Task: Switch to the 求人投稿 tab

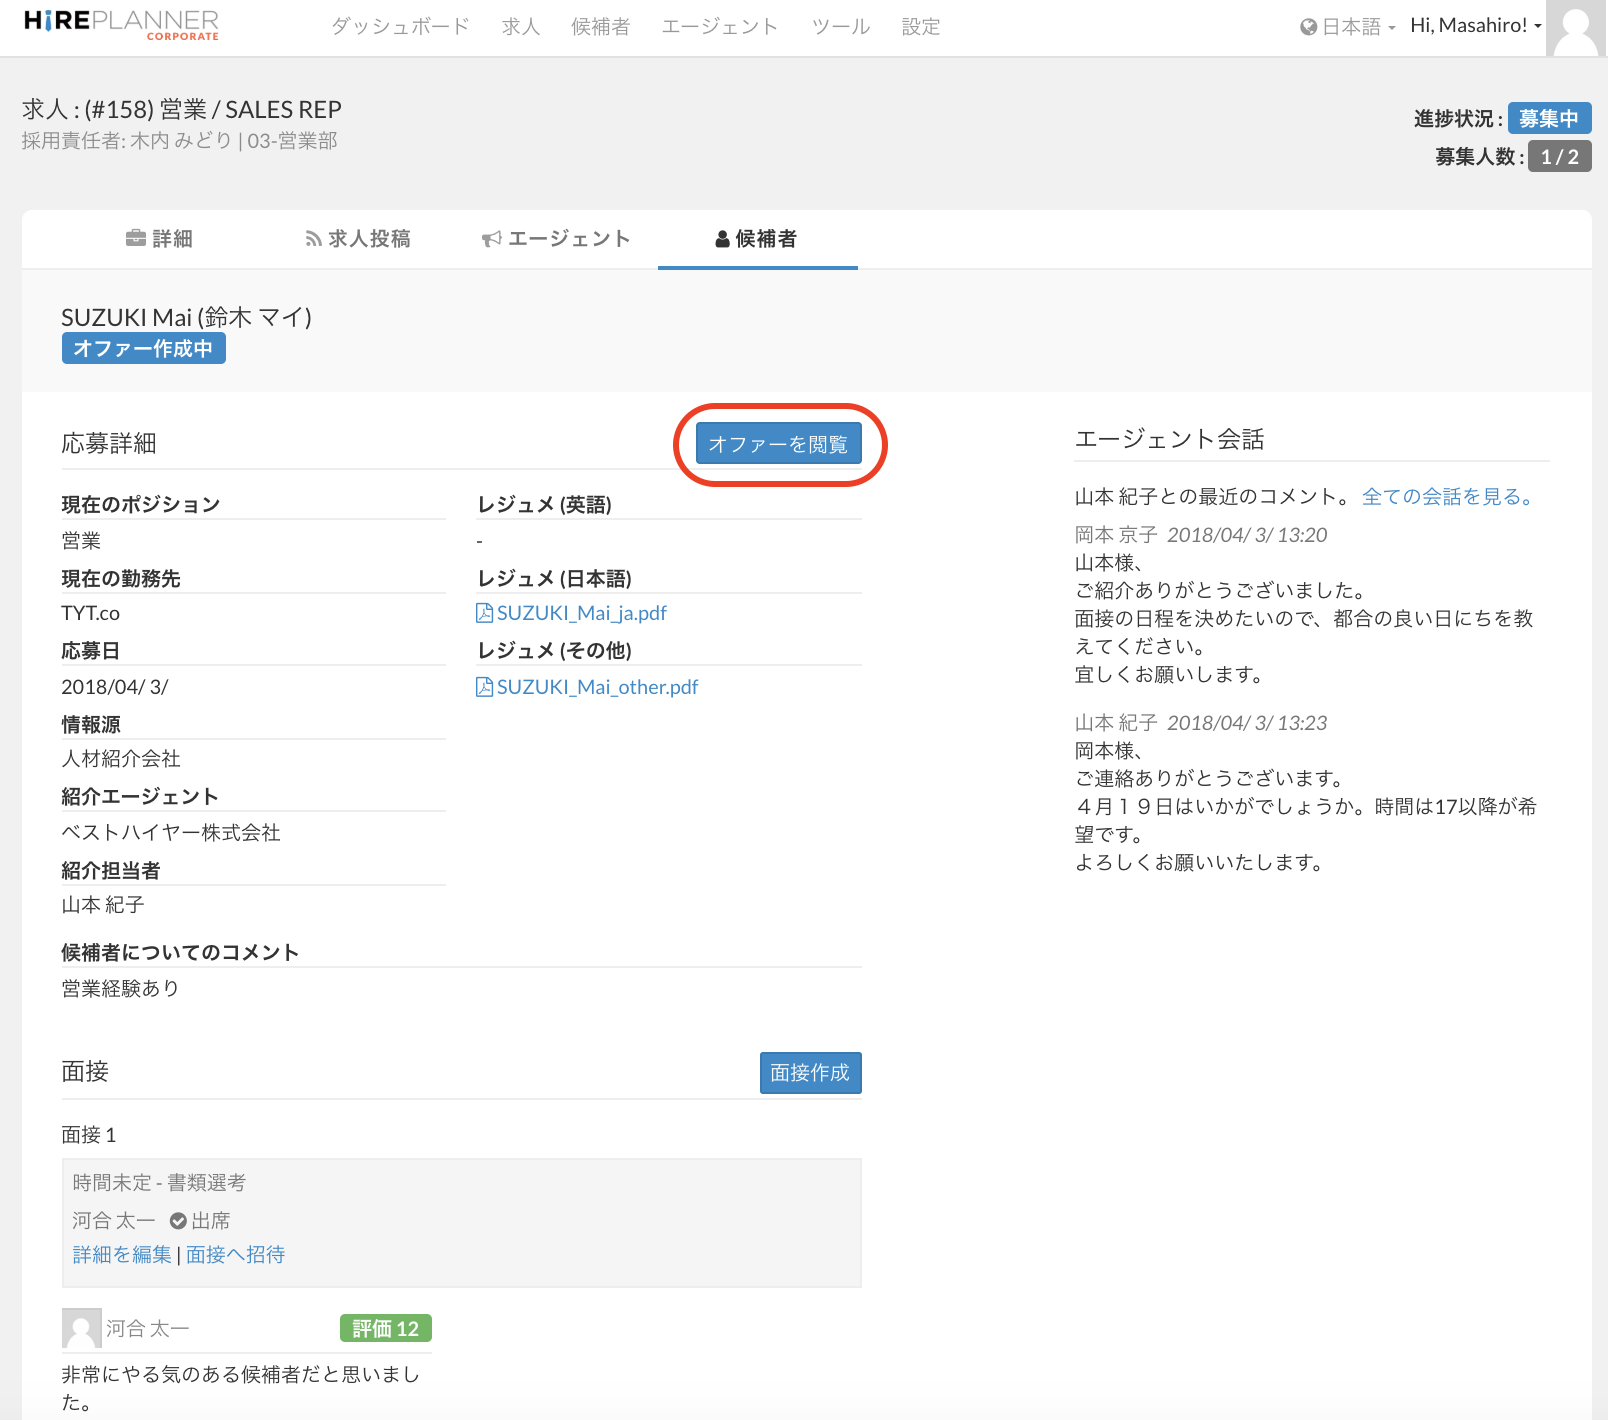Action: pyautogui.click(x=358, y=239)
